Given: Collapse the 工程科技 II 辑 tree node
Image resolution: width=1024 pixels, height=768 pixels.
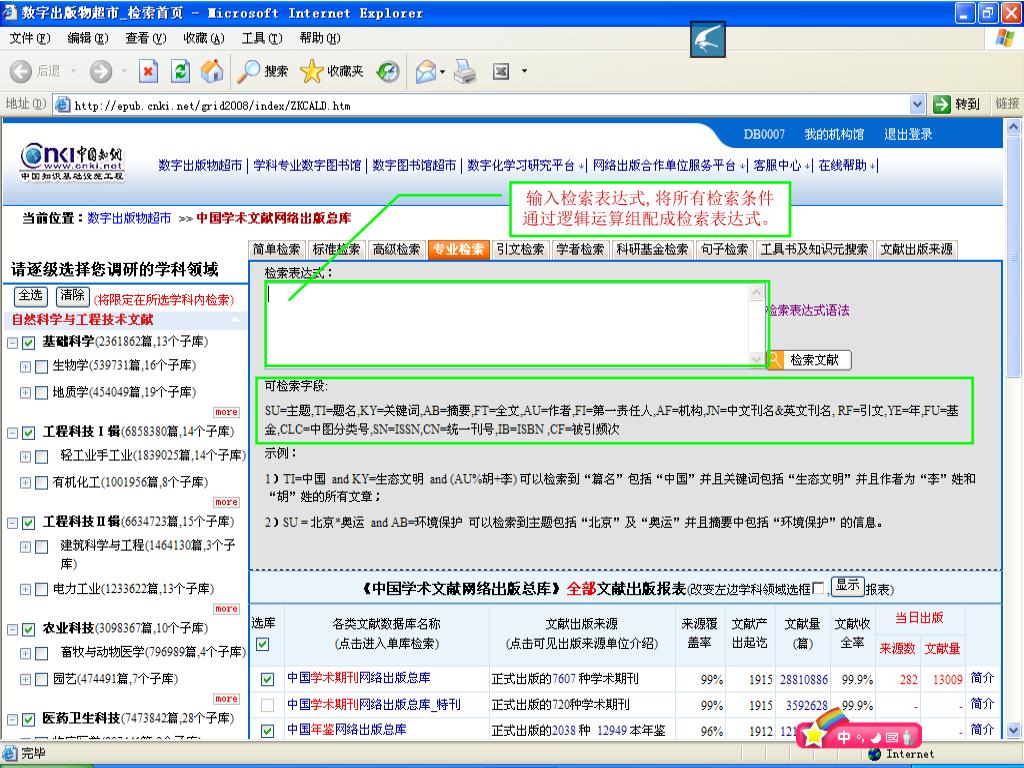Looking at the screenshot, I should (x=12, y=522).
